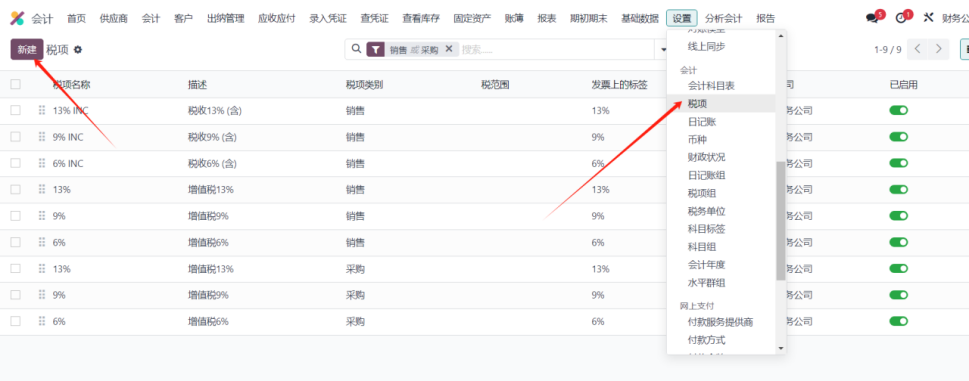Sort by the 描述 column header
This screenshot has width=969, height=381.
pos(197,85)
